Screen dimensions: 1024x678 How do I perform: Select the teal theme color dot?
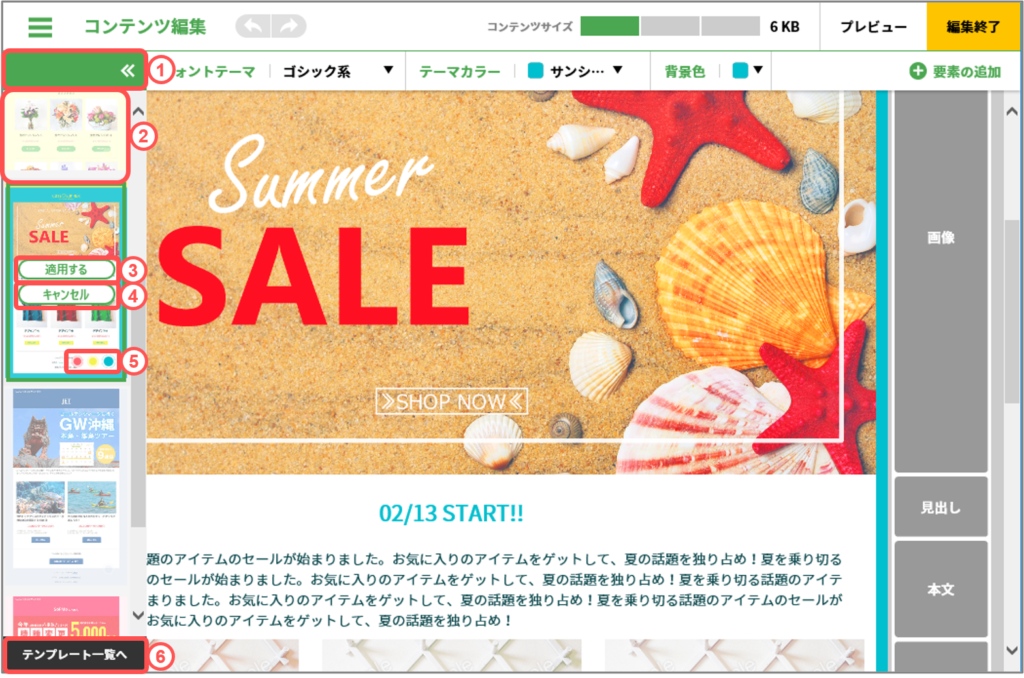pyautogui.click(x=108, y=361)
